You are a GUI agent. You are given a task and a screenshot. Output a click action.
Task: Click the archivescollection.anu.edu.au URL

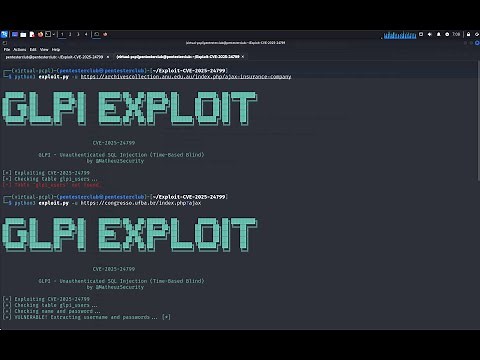186,77
